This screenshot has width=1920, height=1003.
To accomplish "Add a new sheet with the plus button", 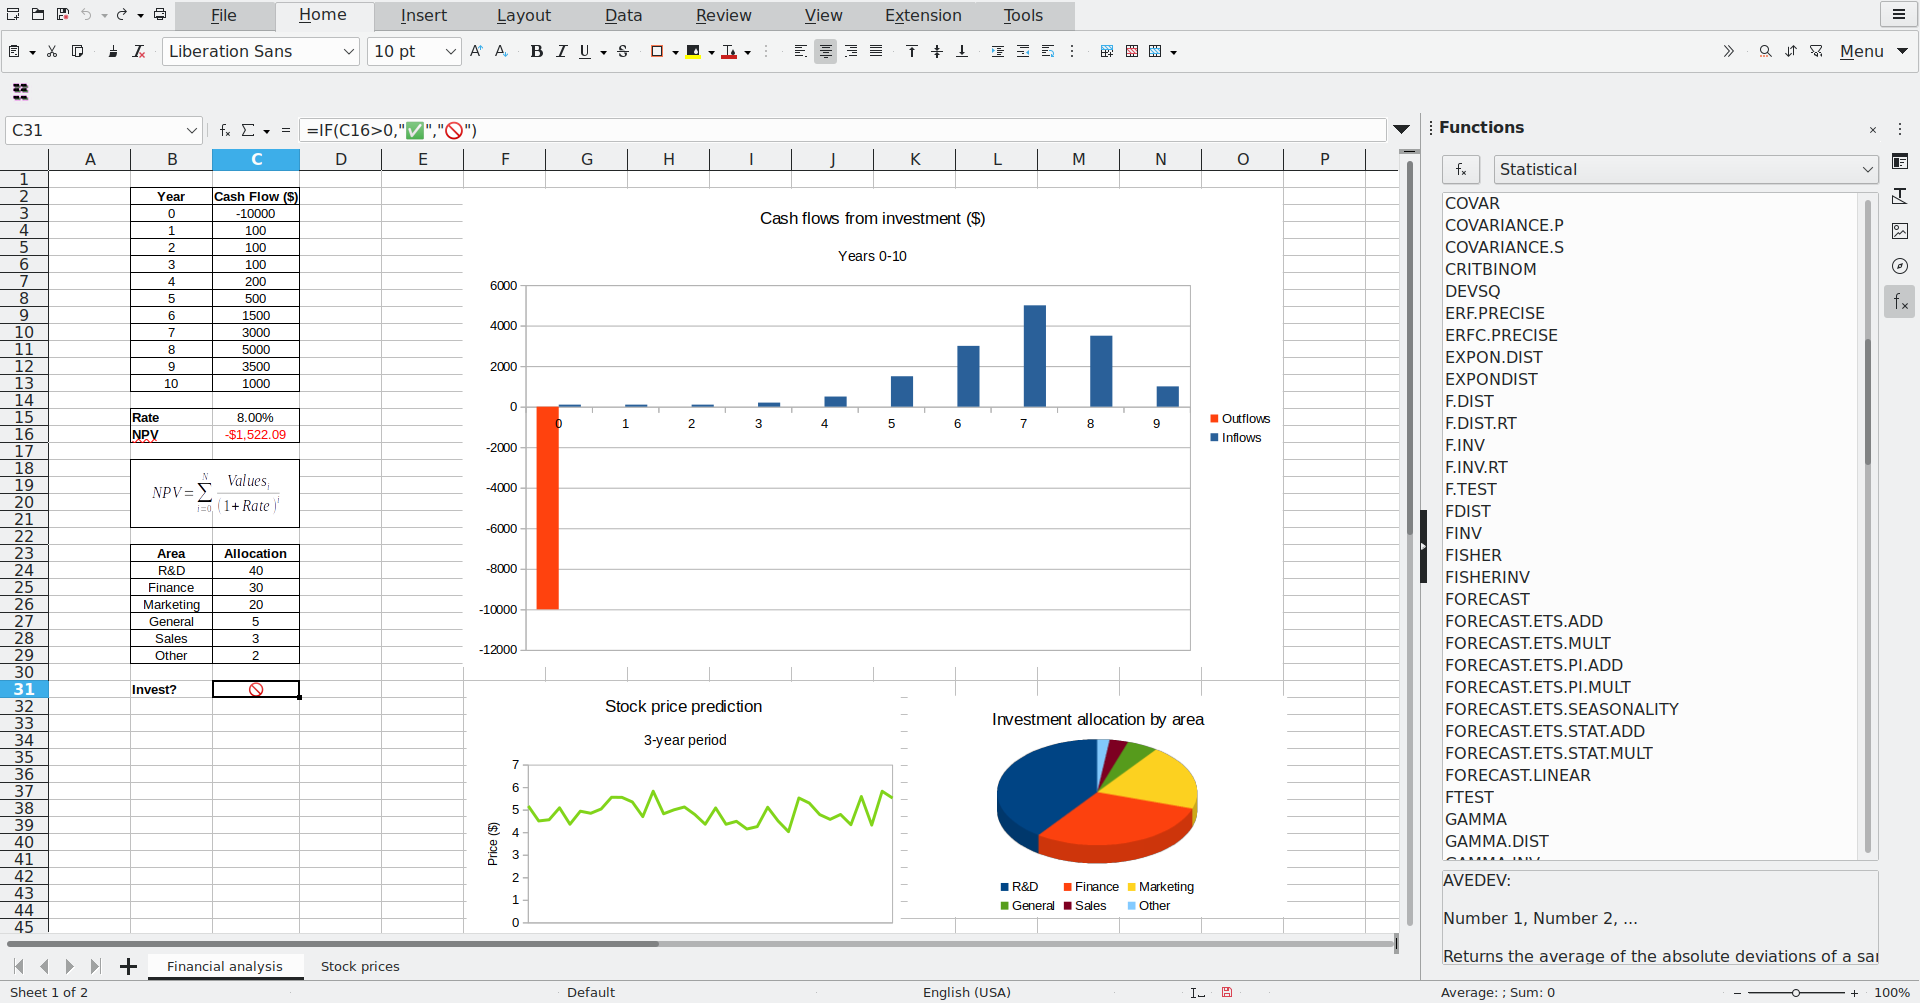I will [128, 966].
